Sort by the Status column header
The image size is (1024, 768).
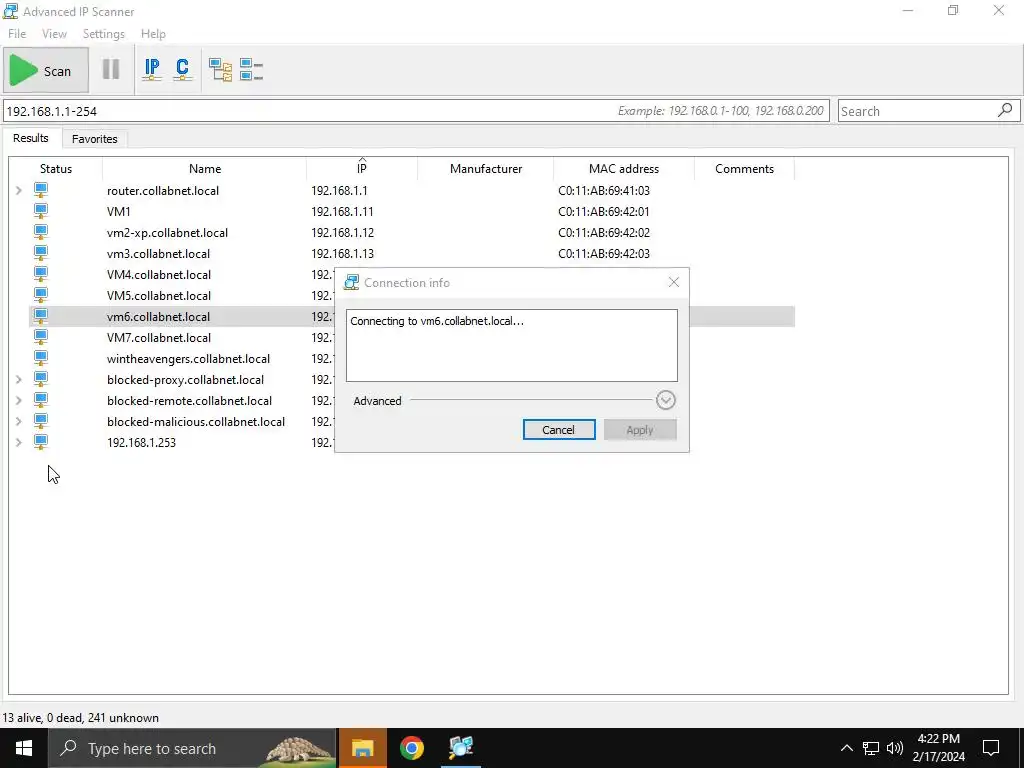(56, 168)
